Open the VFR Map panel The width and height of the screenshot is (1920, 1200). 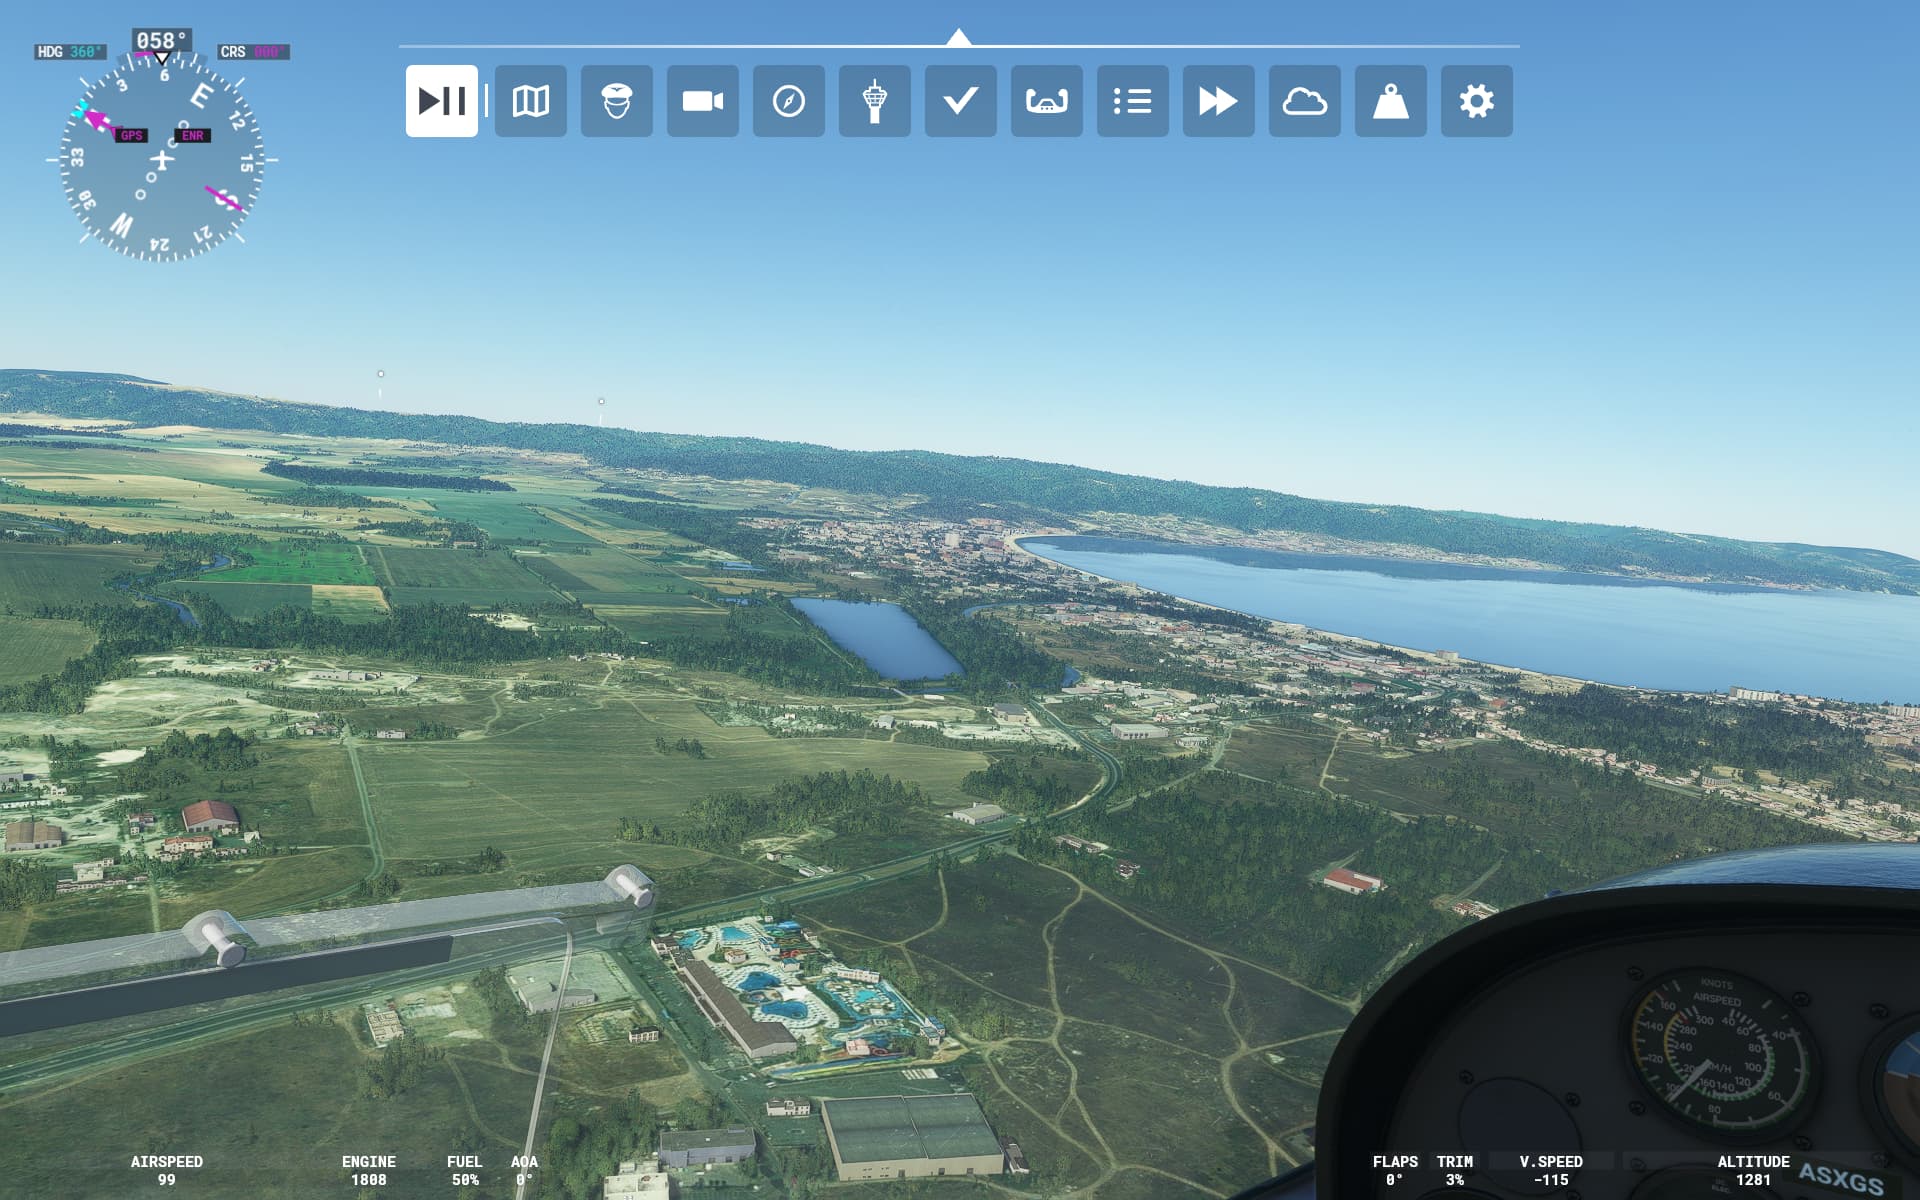coord(530,101)
